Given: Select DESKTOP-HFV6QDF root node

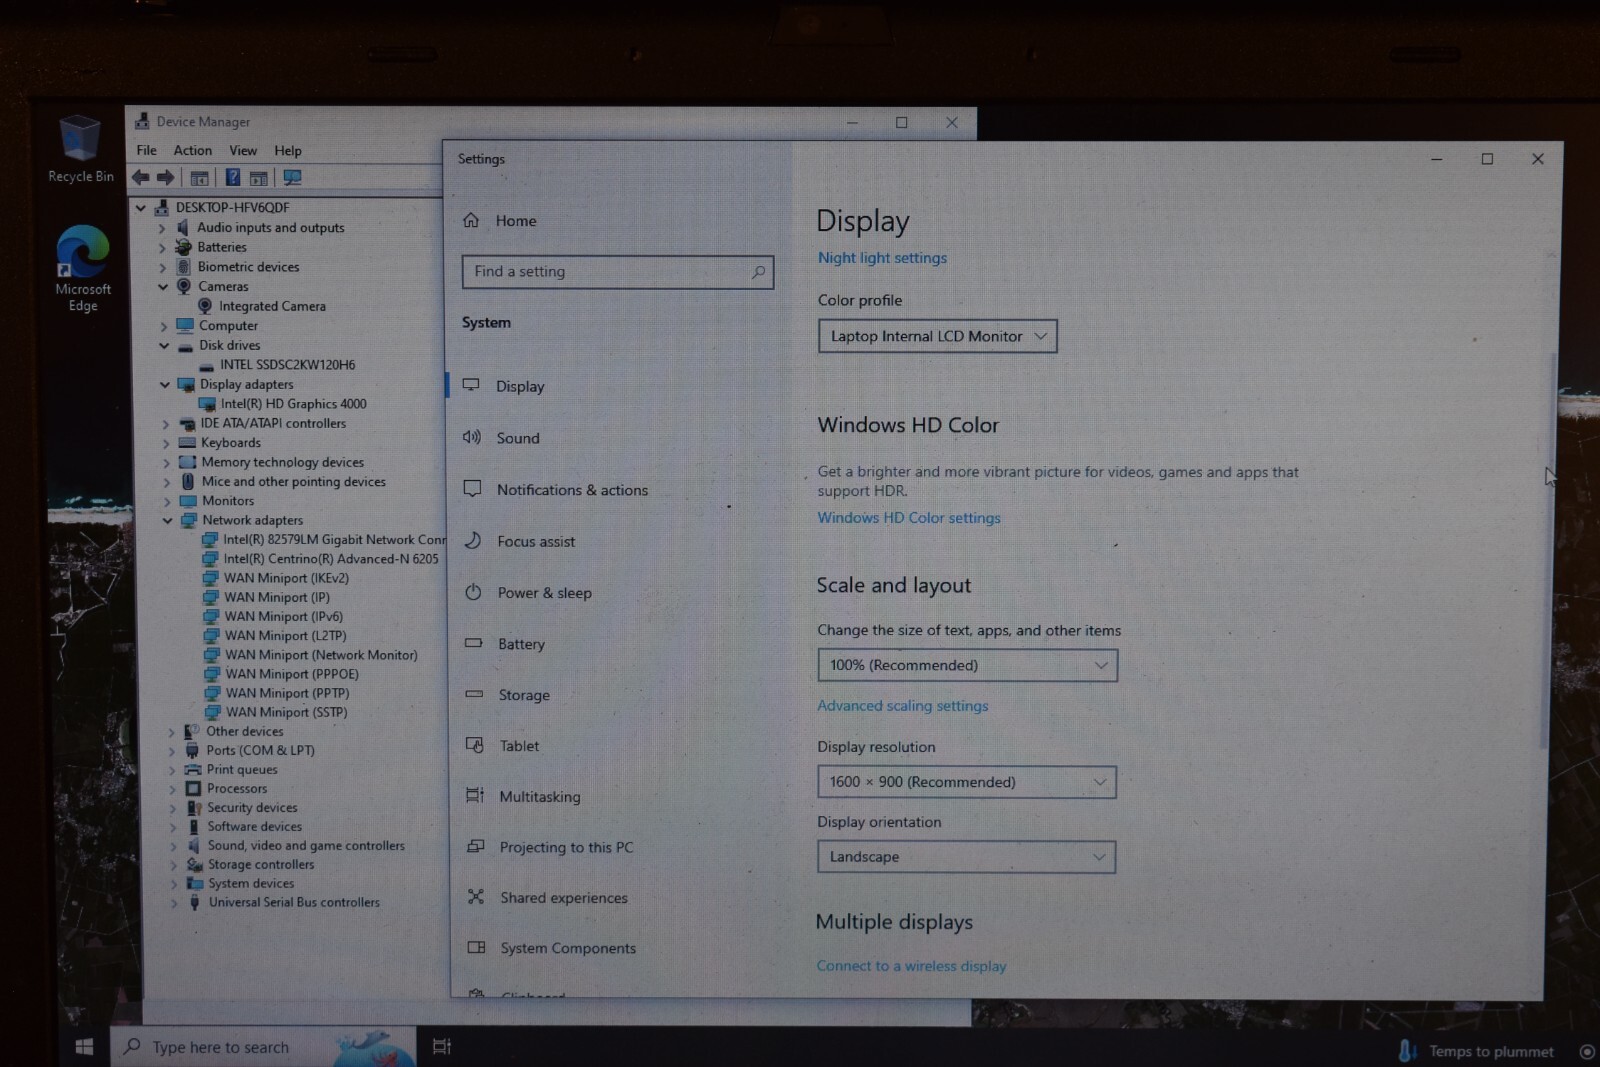Looking at the screenshot, I should coord(232,208).
